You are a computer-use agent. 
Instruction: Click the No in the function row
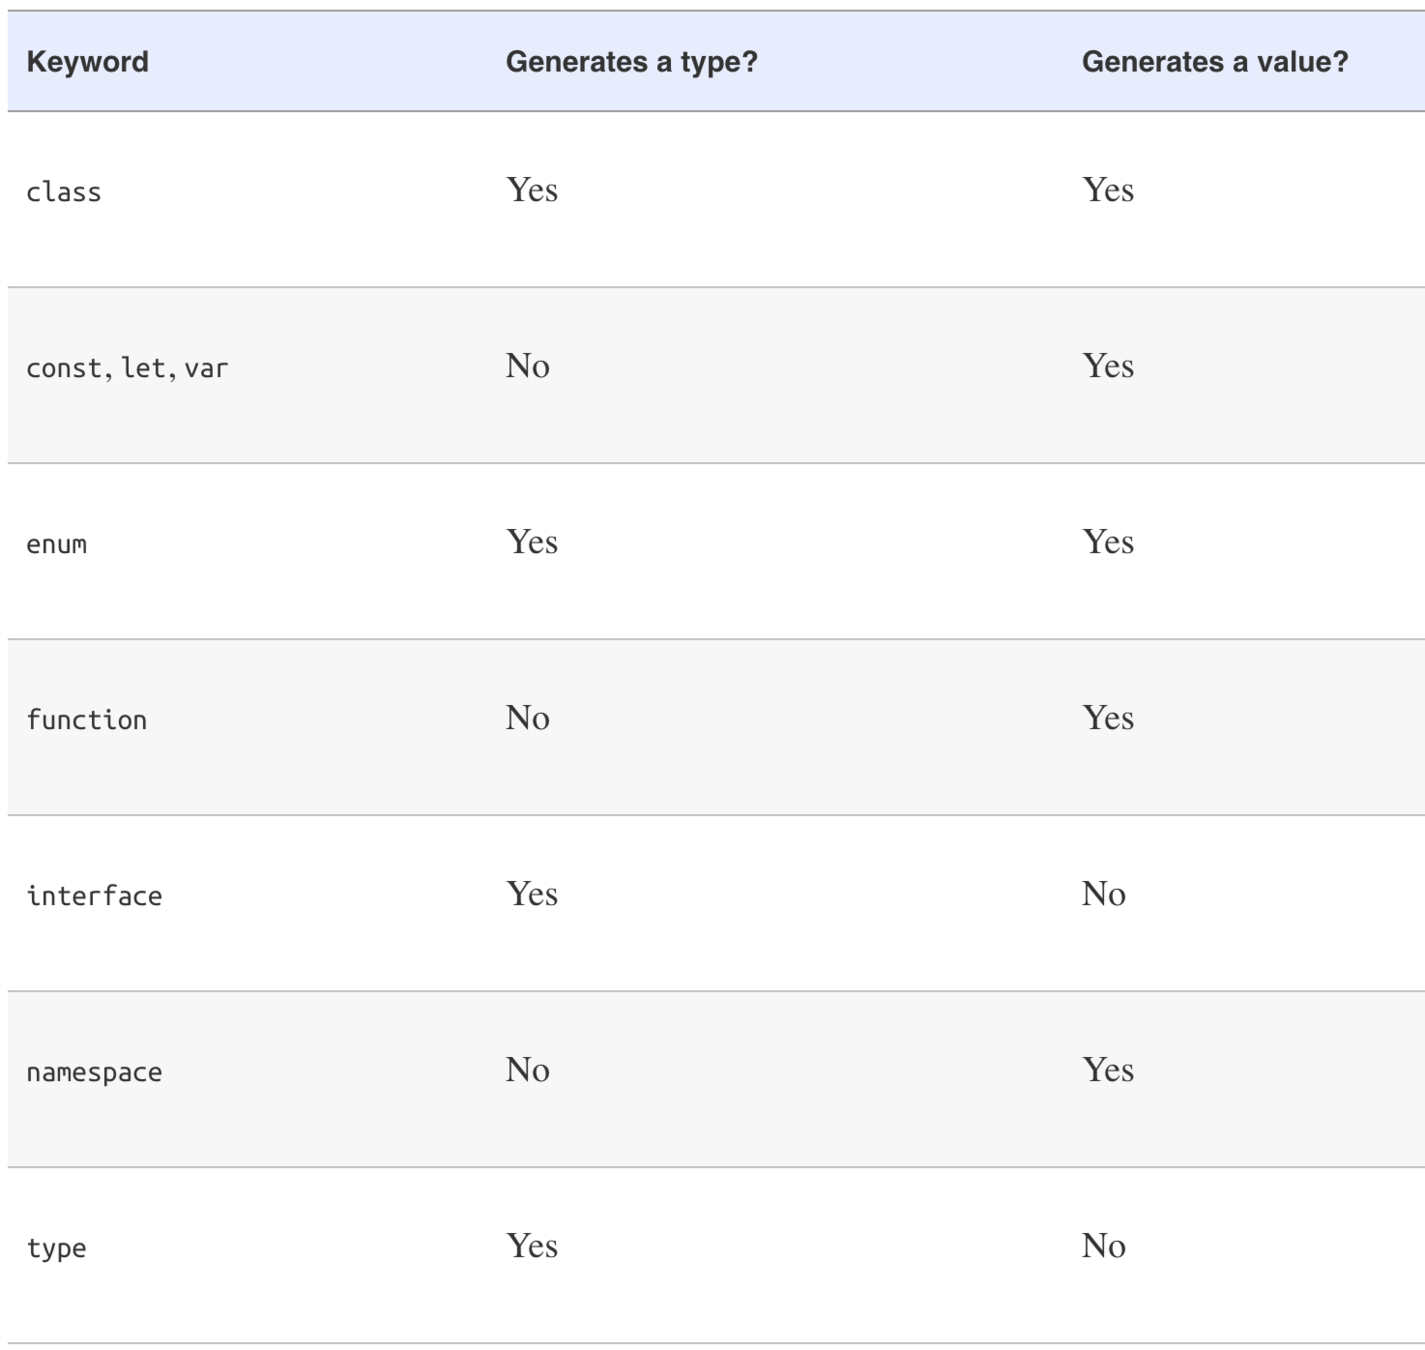tap(527, 718)
